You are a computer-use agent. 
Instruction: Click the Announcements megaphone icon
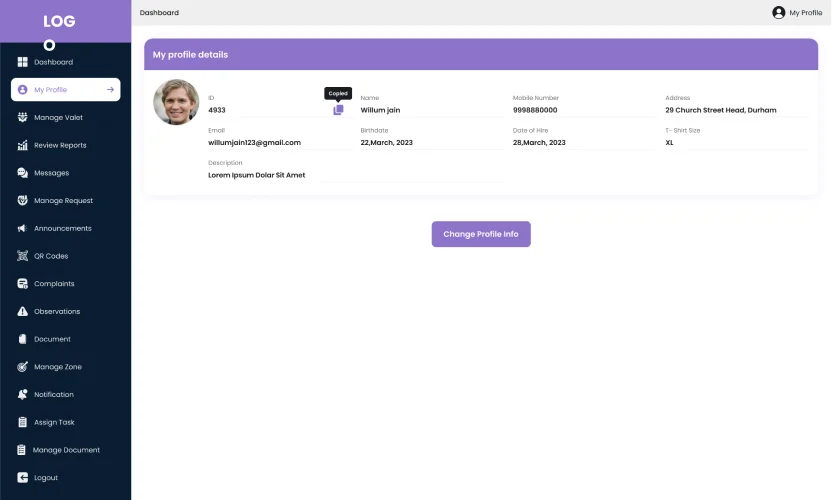coord(22,228)
